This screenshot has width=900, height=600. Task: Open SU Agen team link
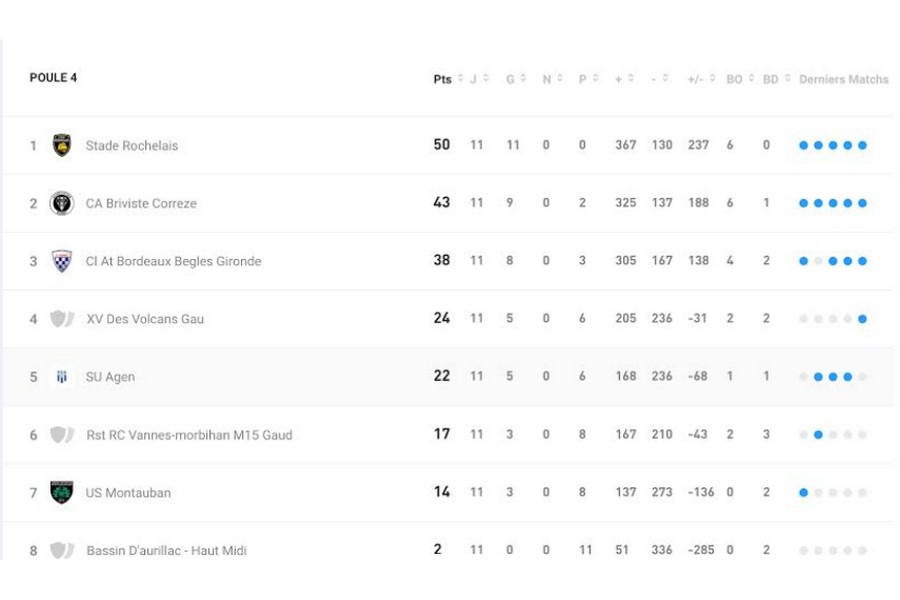[x=110, y=377]
